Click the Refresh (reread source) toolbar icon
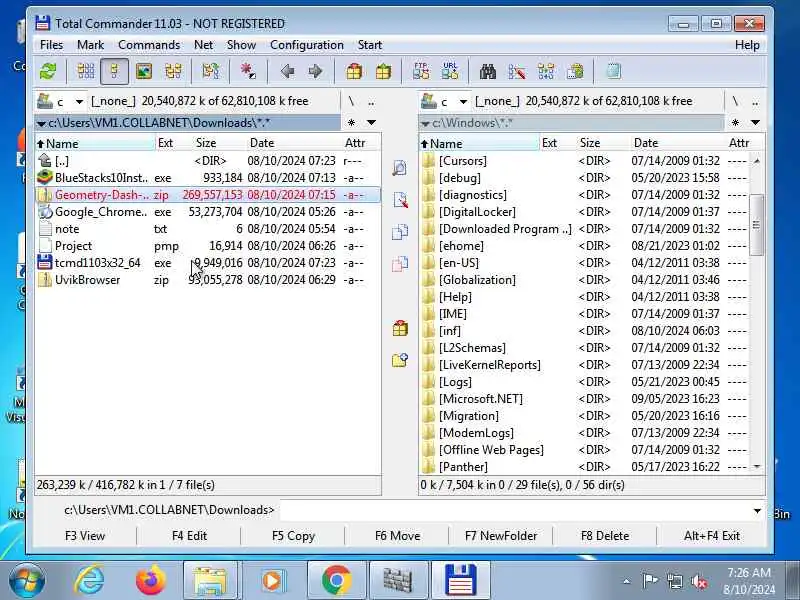Image resolution: width=800 pixels, height=600 pixels. click(x=48, y=71)
